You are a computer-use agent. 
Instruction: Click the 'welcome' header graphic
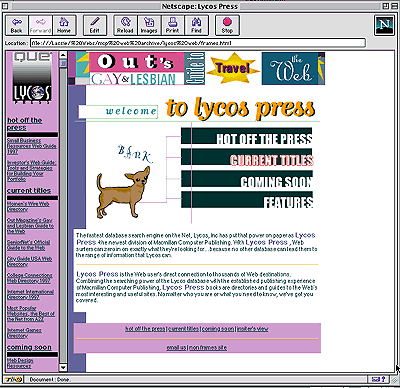click(x=118, y=112)
